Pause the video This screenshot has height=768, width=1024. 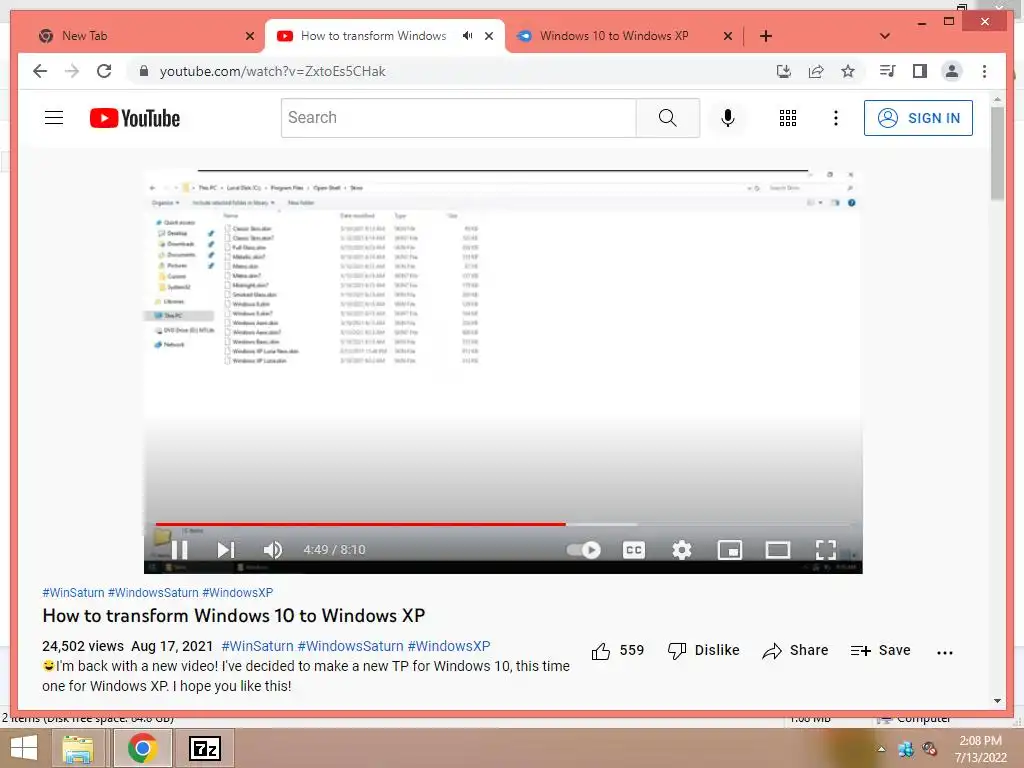pyautogui.click(x=180, y=550)
